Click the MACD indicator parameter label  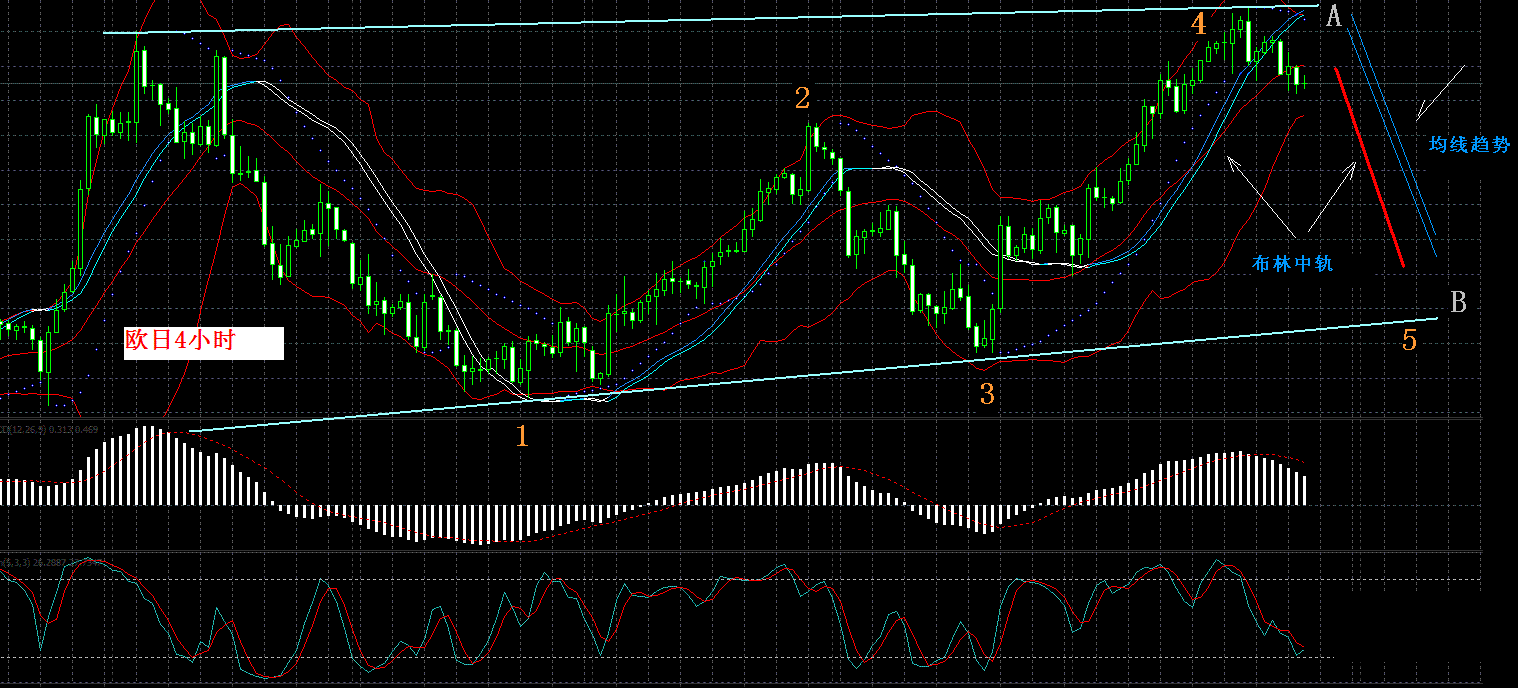click(49, 430)
